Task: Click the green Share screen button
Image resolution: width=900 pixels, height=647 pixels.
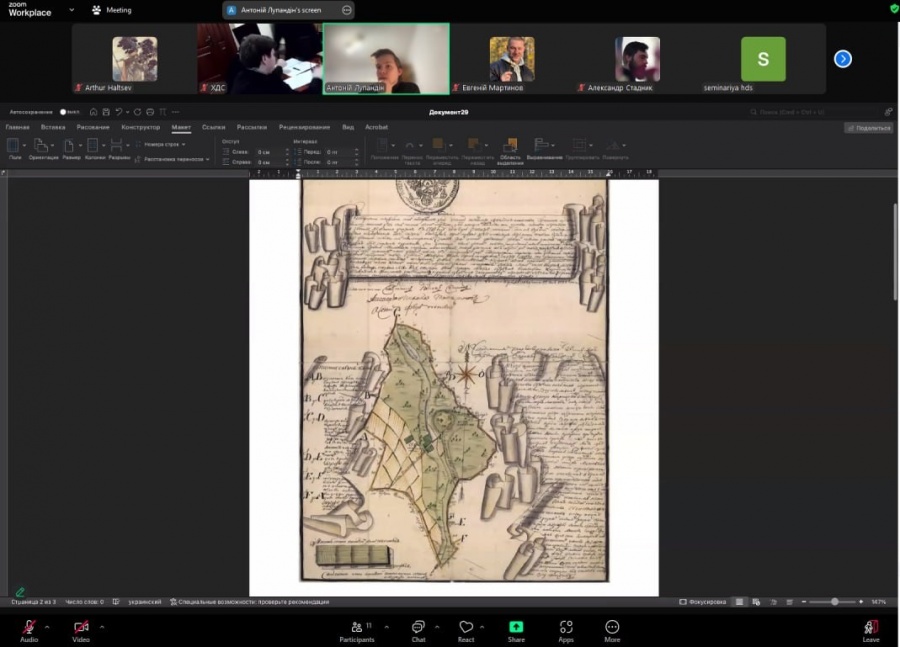Action: 516,630
